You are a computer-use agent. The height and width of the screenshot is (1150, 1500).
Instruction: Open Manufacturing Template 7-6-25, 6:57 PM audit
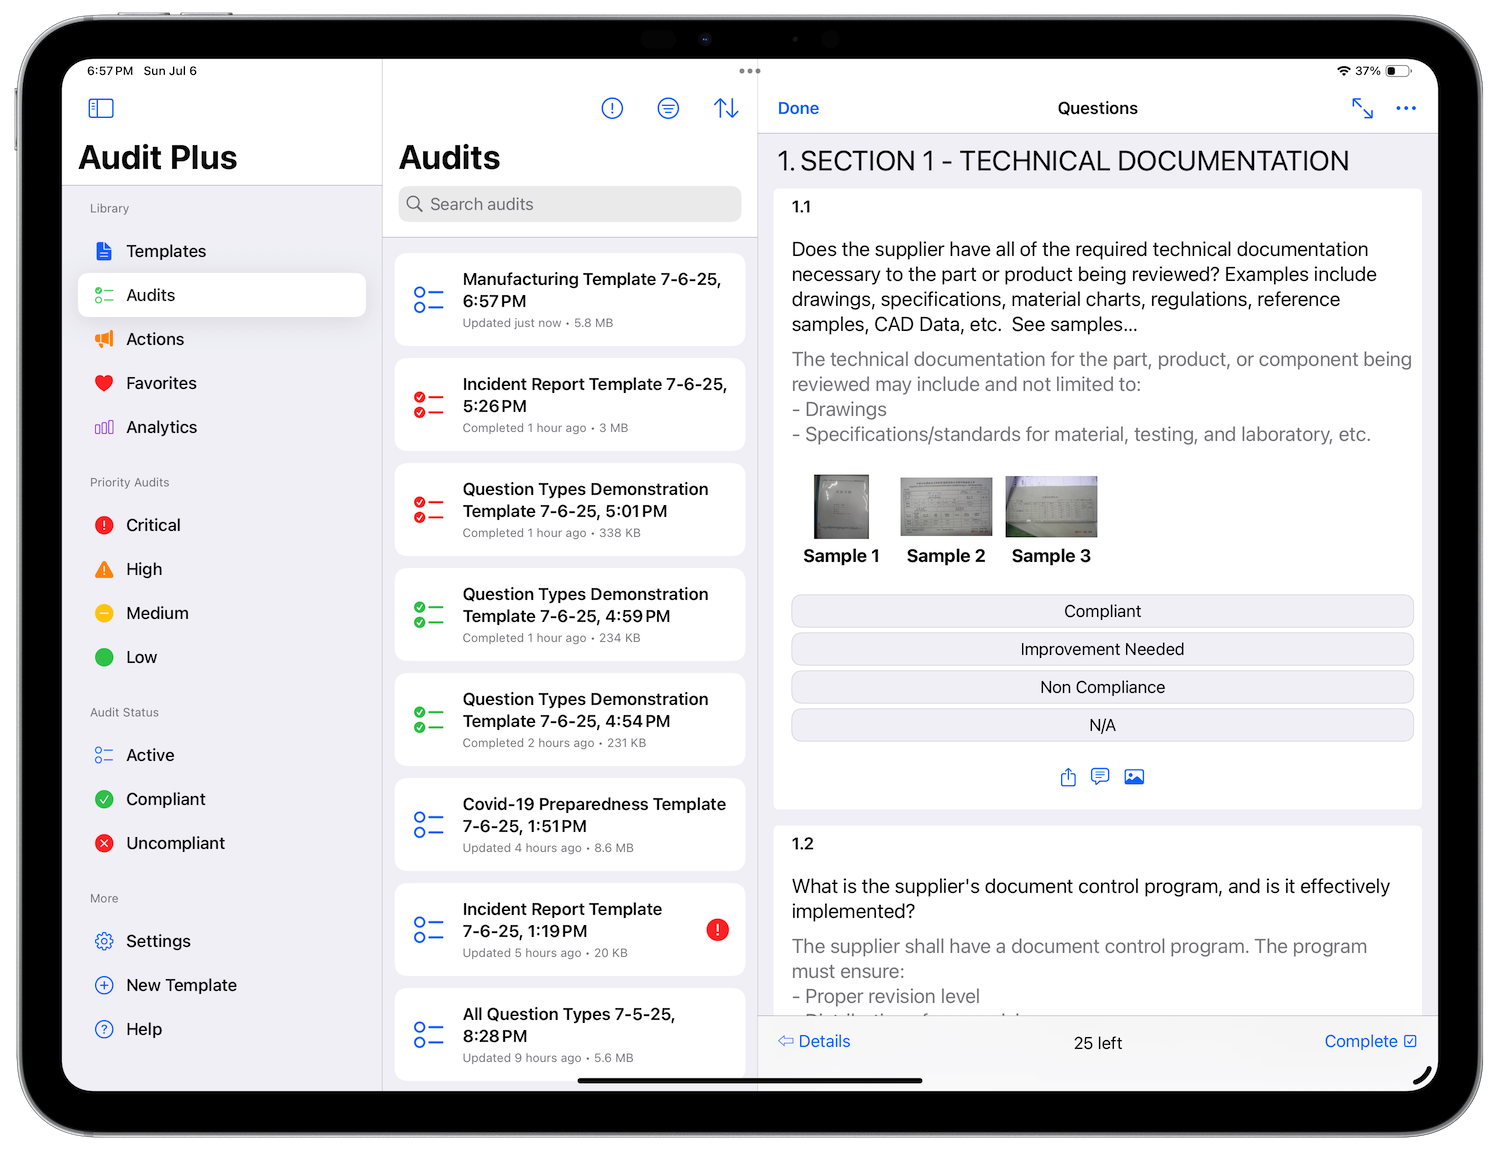point(570,300)
